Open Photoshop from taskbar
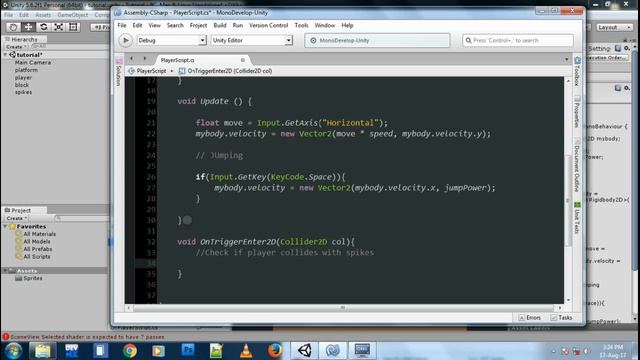This screenshot has width=640, height=360. click(188, 350)
